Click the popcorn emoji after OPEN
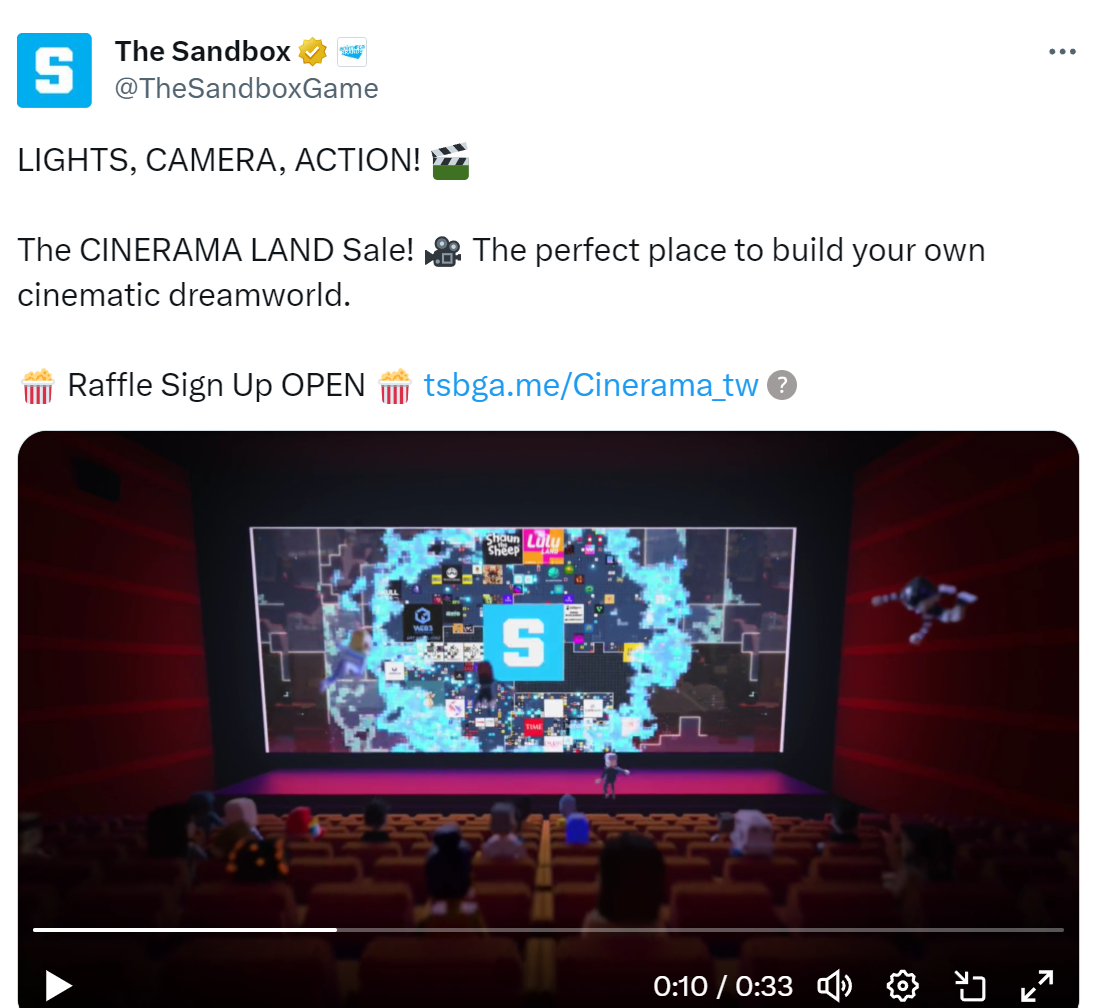The height and width of the screenshot is (1008, 1097). (x=395, y=386)
